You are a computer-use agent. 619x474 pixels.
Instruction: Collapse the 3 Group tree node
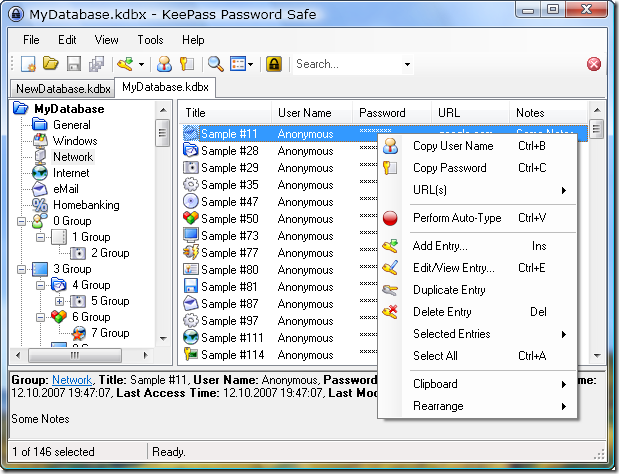[x=21, y=269]
